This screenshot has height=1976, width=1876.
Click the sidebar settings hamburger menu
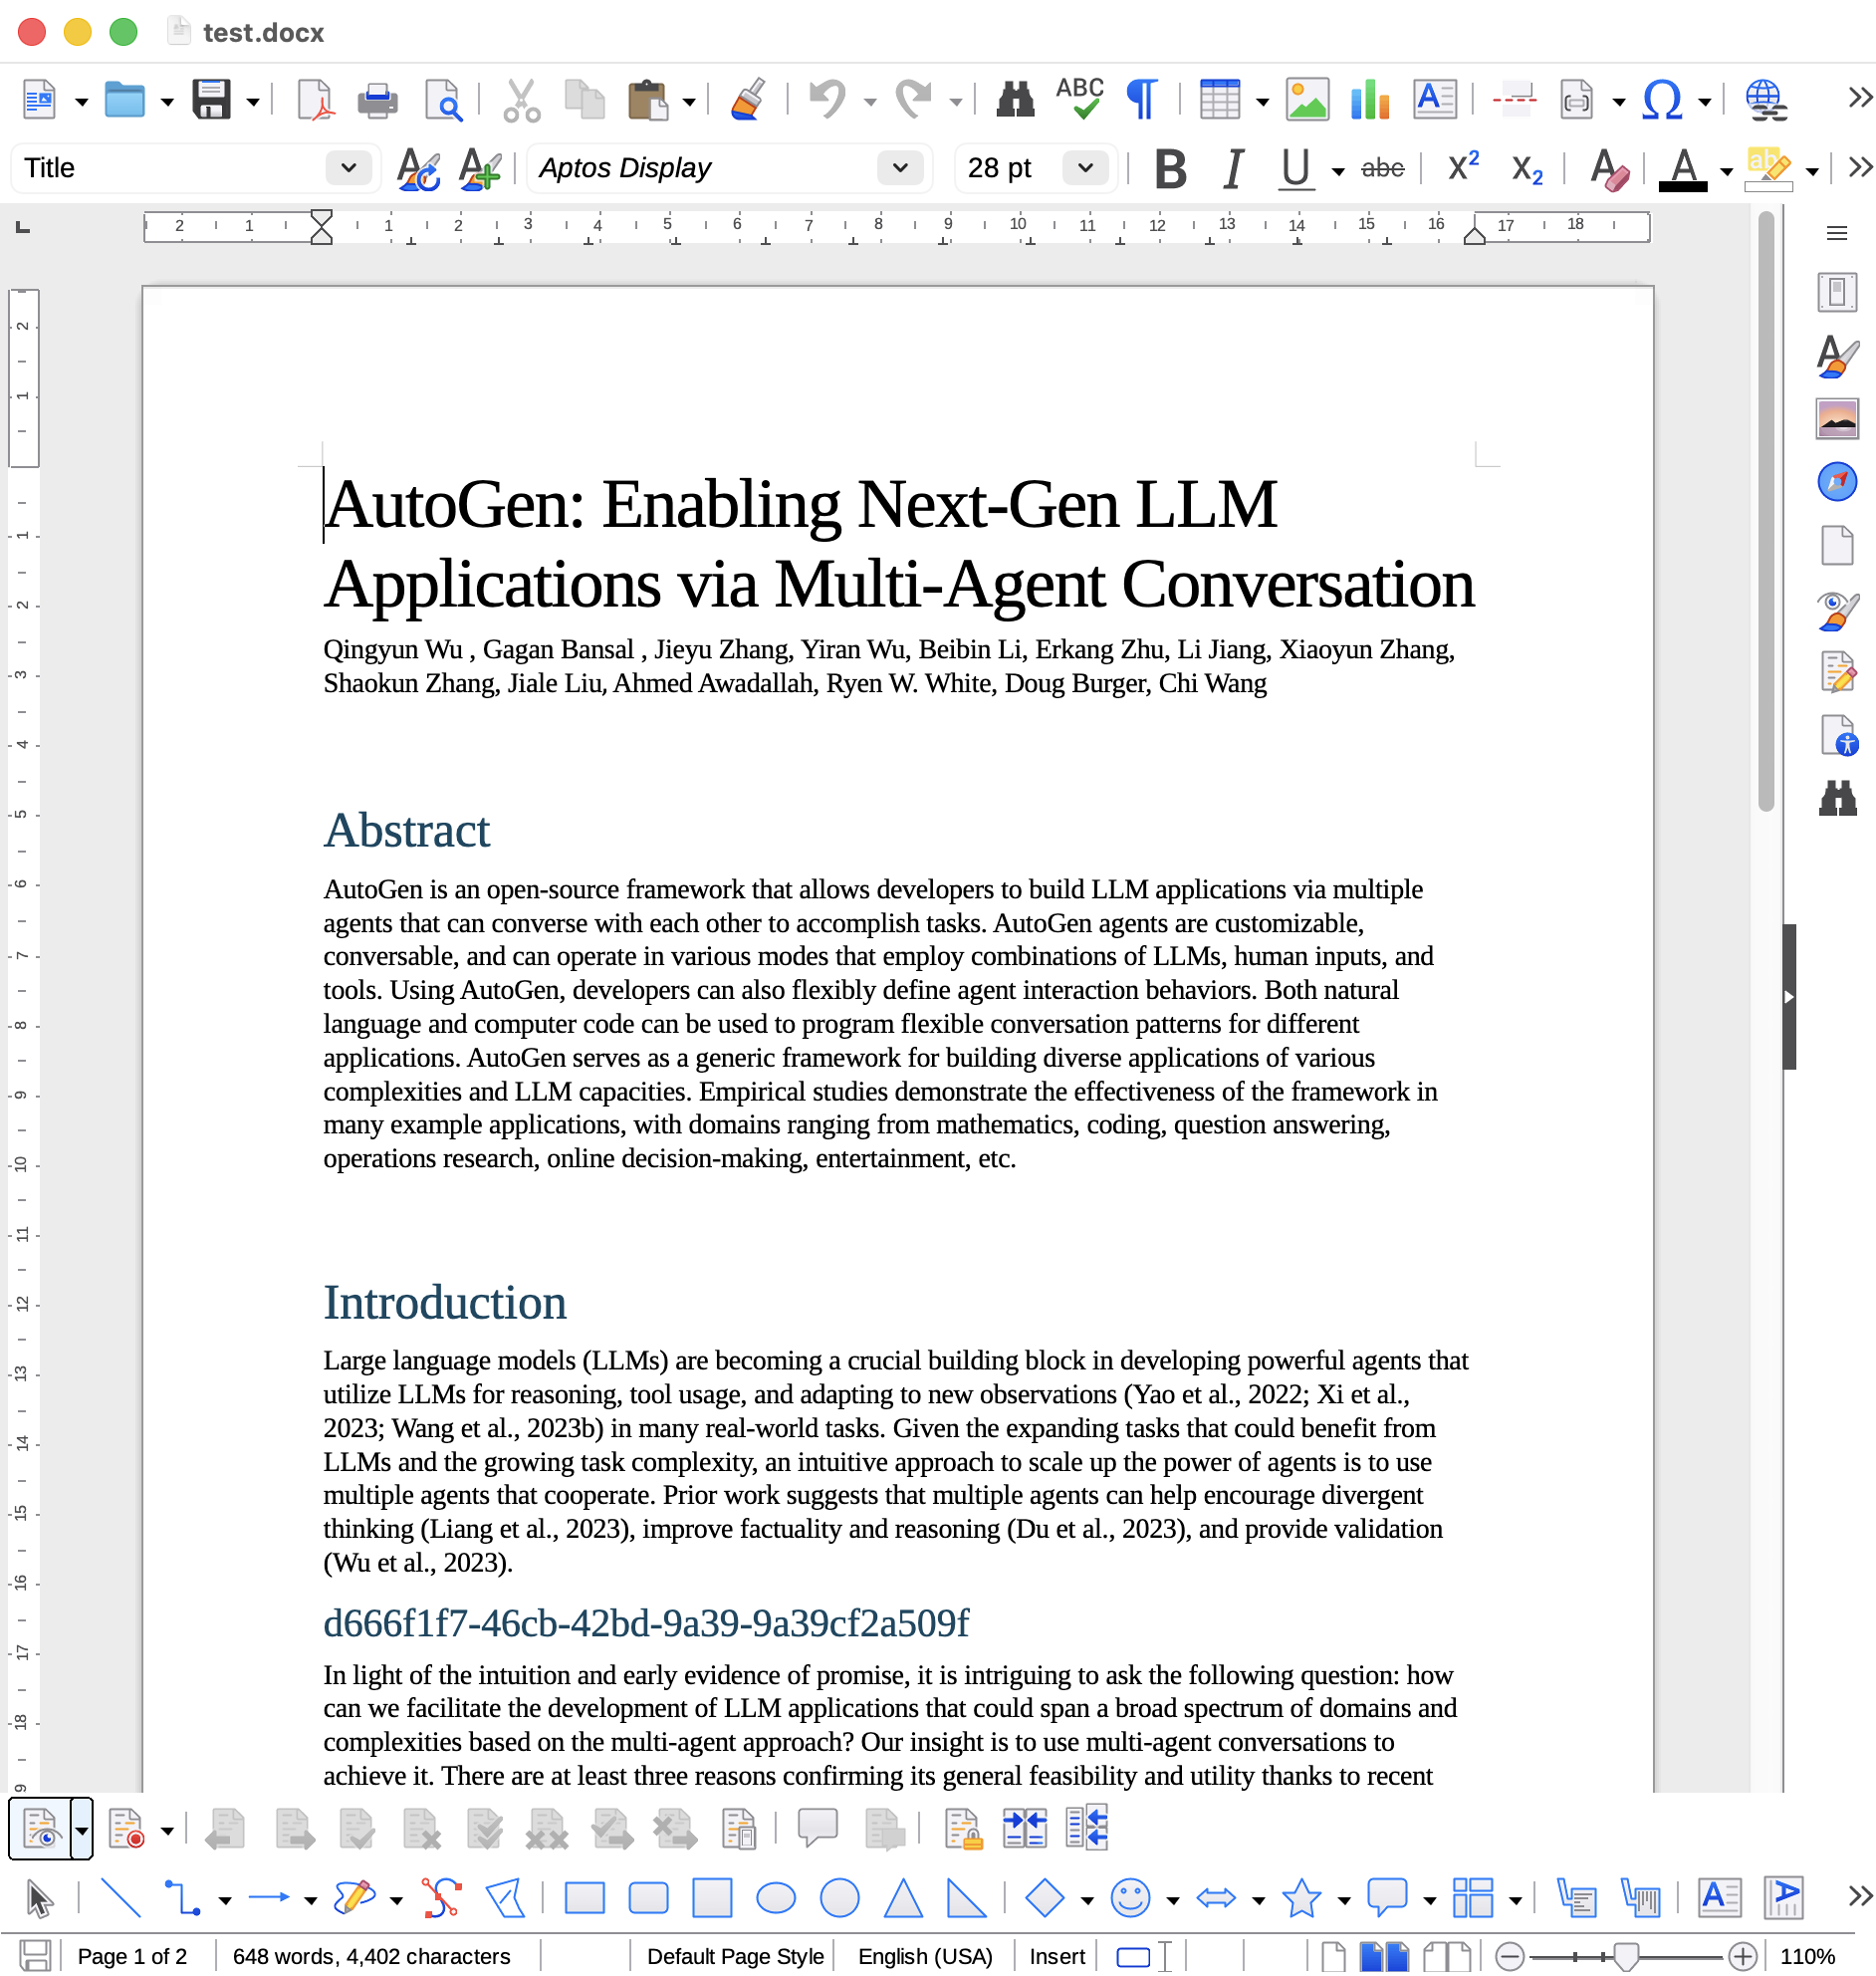click(1836, 233)
